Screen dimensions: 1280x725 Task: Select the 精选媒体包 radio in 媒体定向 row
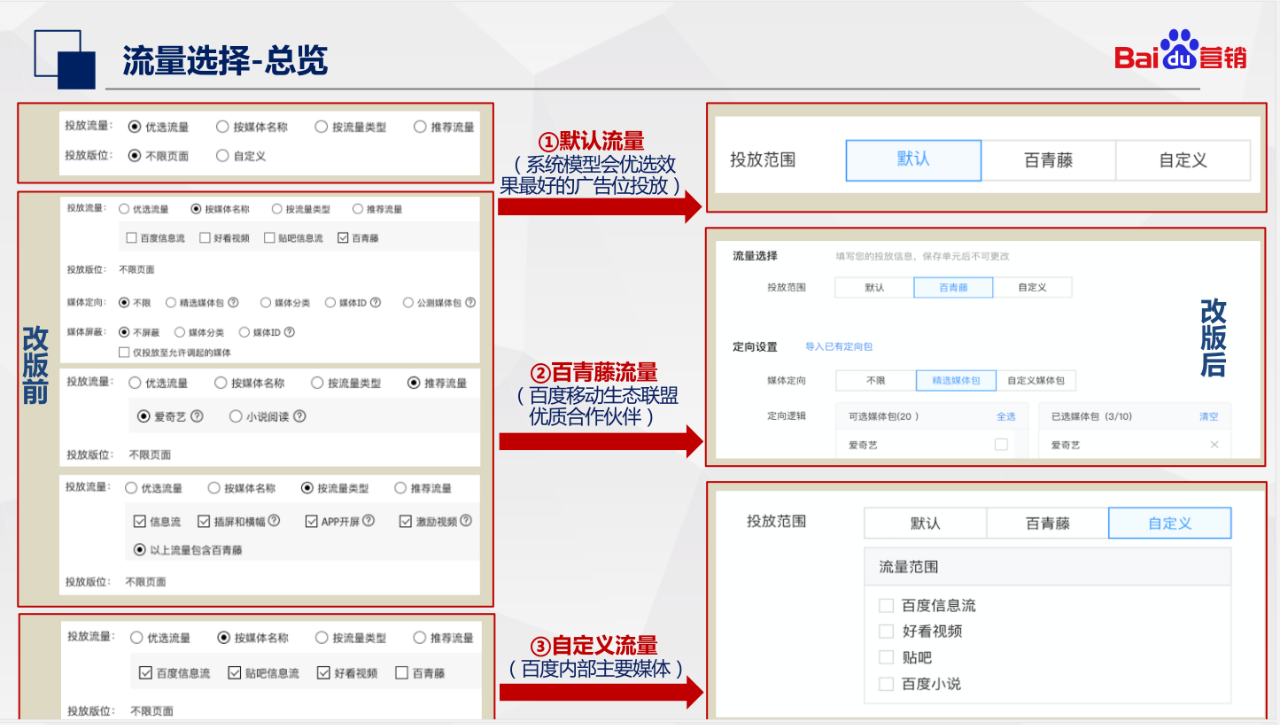[x=171, y=302]
